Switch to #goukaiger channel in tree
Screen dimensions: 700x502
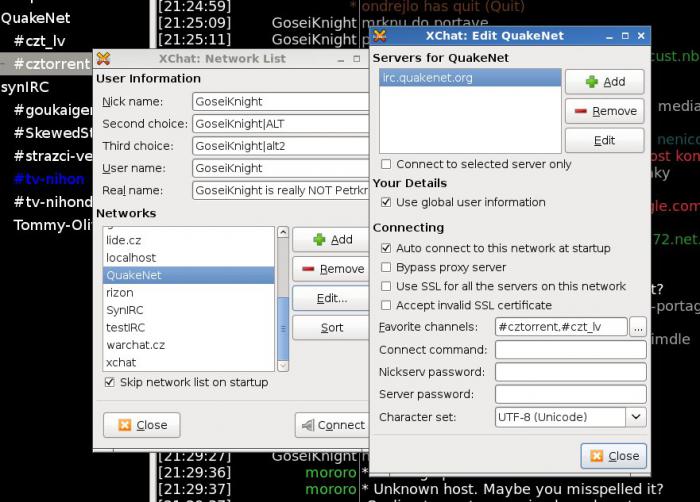point(53,110)
